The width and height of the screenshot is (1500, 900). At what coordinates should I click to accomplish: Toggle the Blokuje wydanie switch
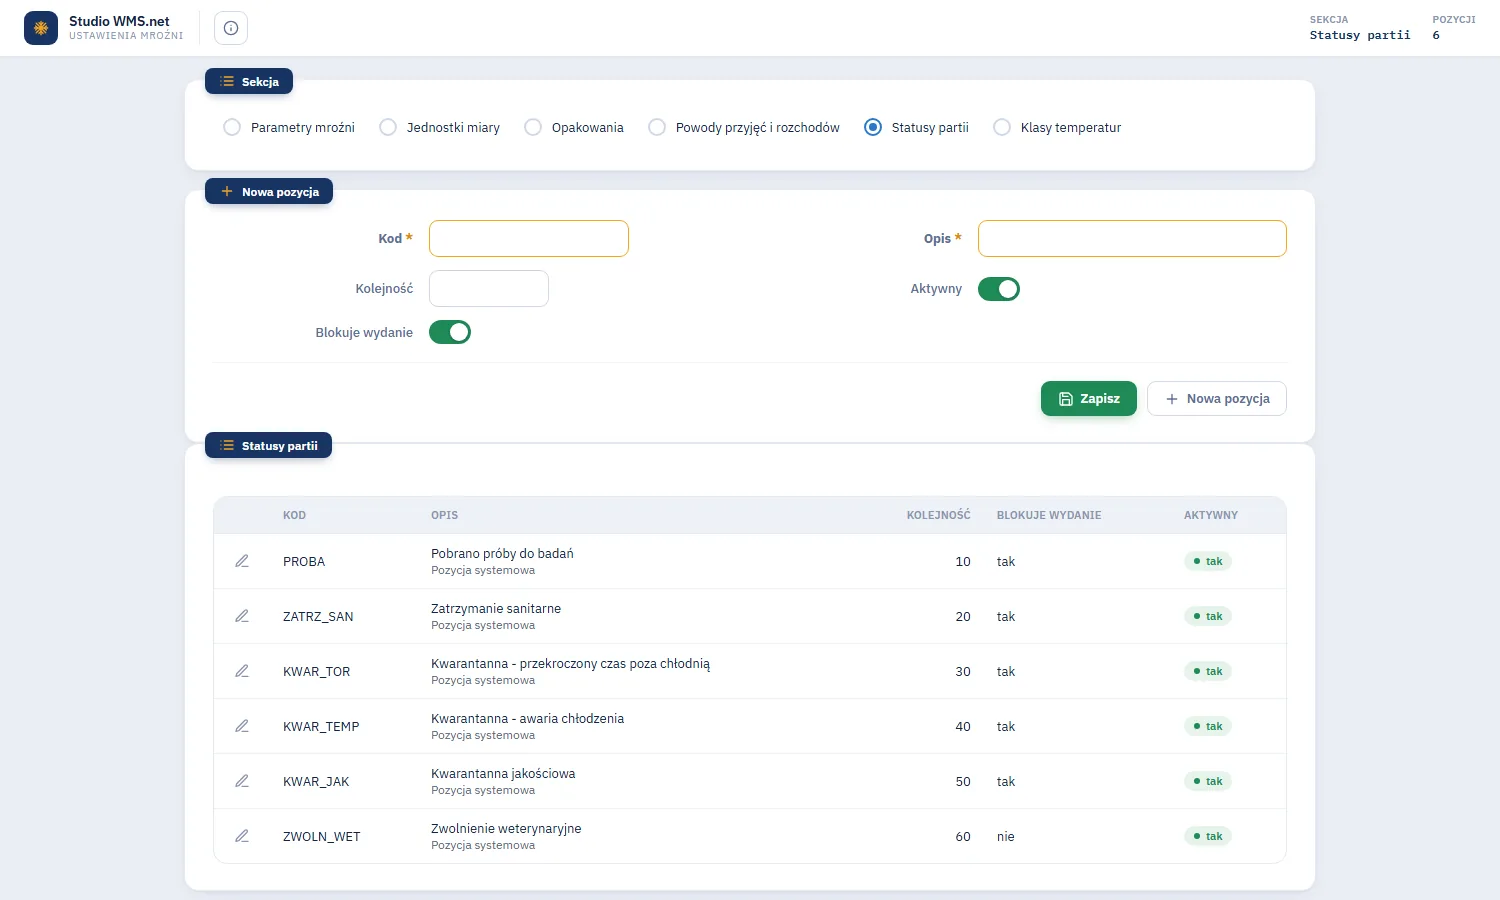(x=450, y=332)
